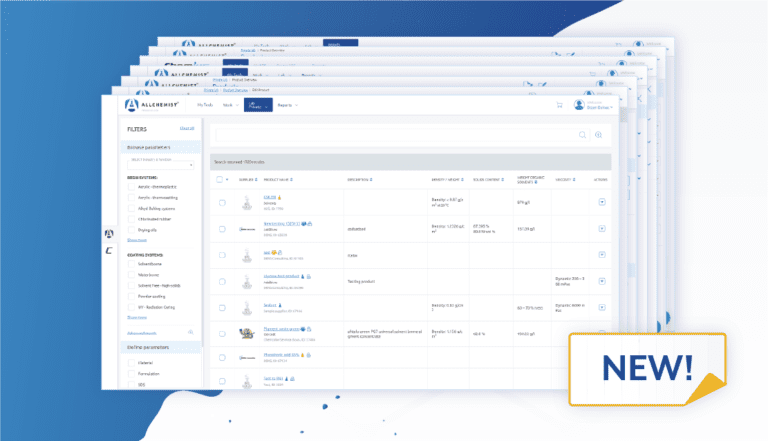Screen dimensions: 768x441
Task: Click the magnifier search icon in the search bar
Action: coord(582,135)
